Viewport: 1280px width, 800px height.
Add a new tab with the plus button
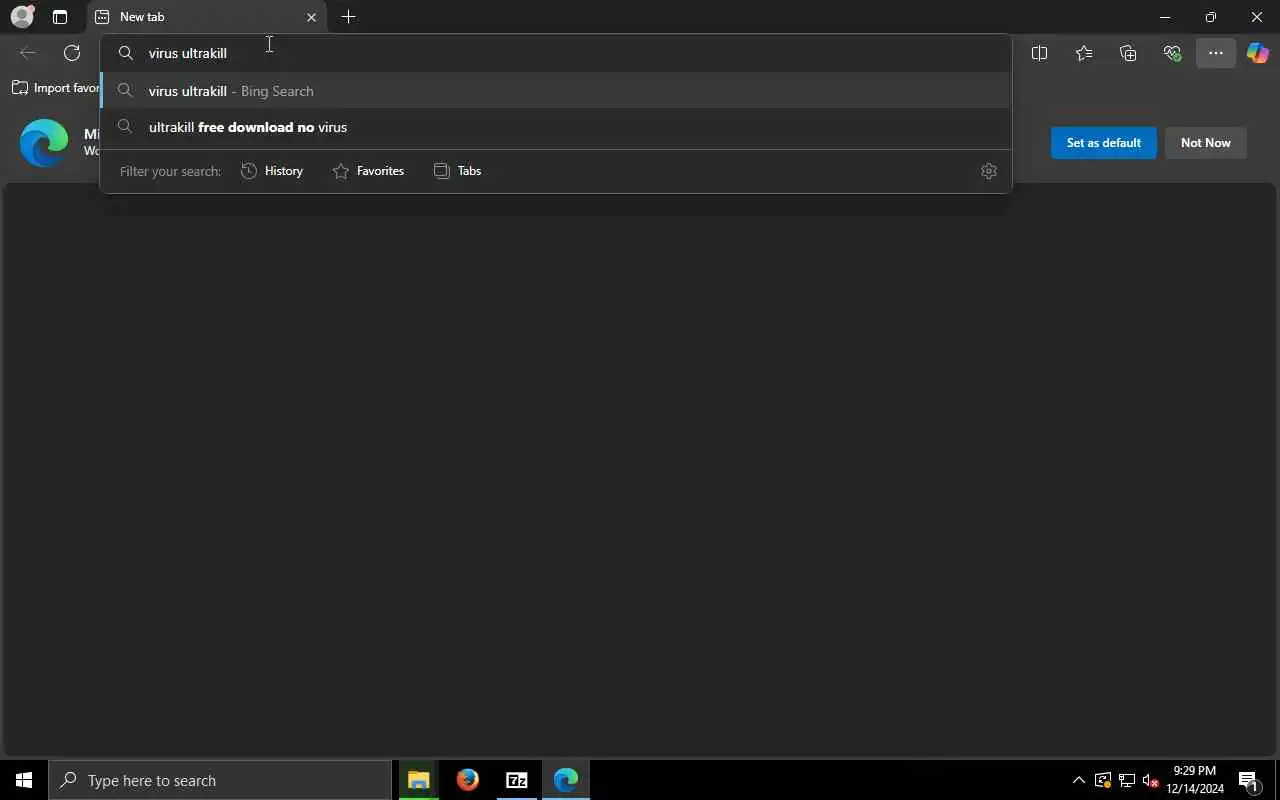(x=348, y=17)
